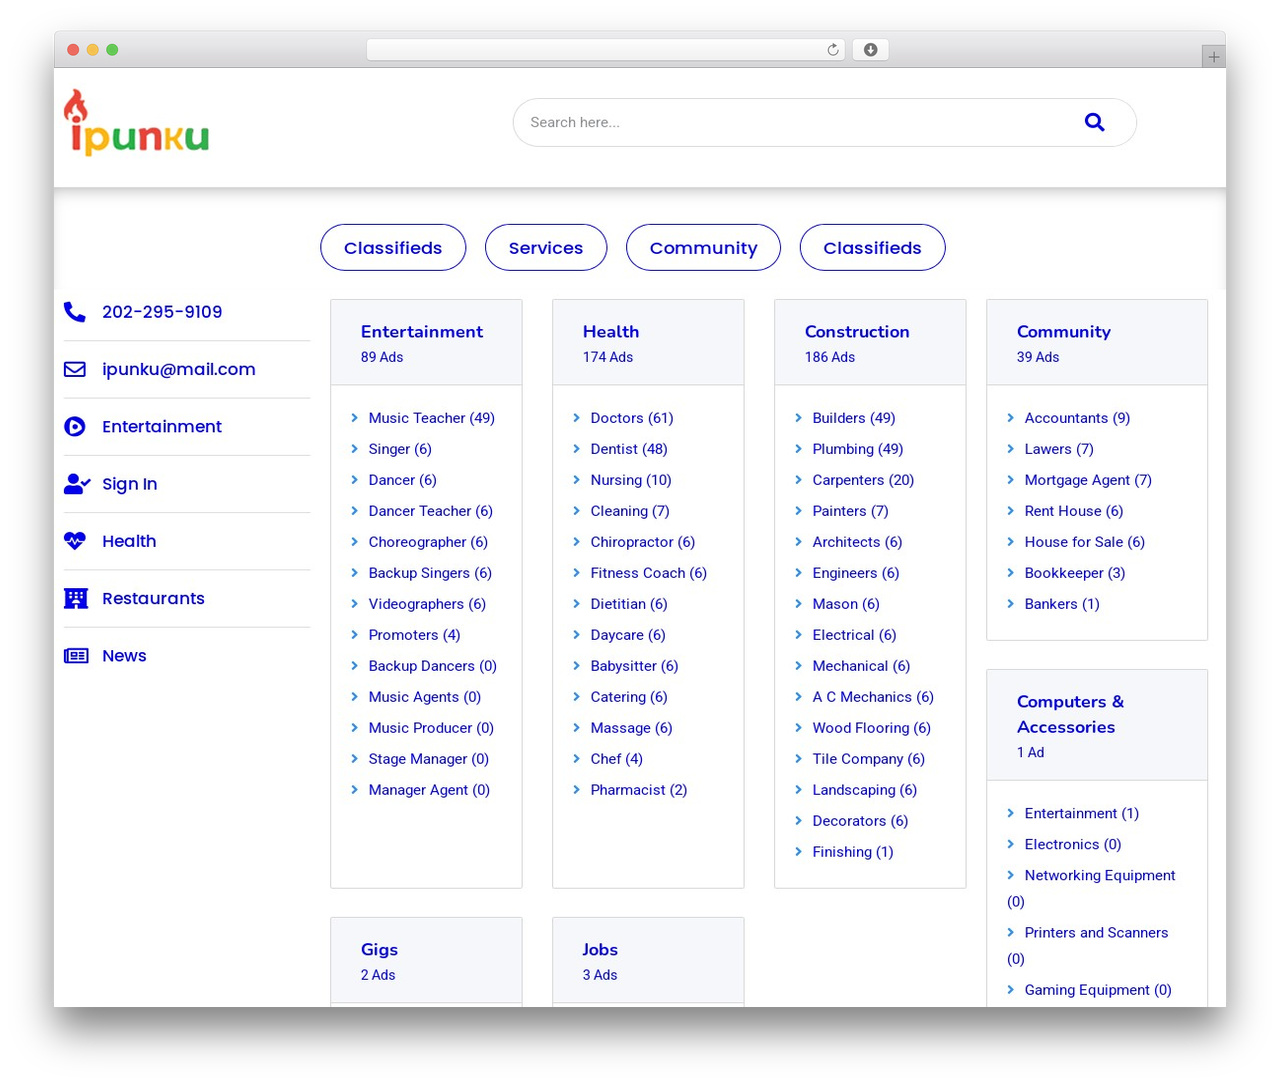Screen dimensions: 1280x1084
Task: Click the browser download arrow icon
Action: (x=870, y=50)
